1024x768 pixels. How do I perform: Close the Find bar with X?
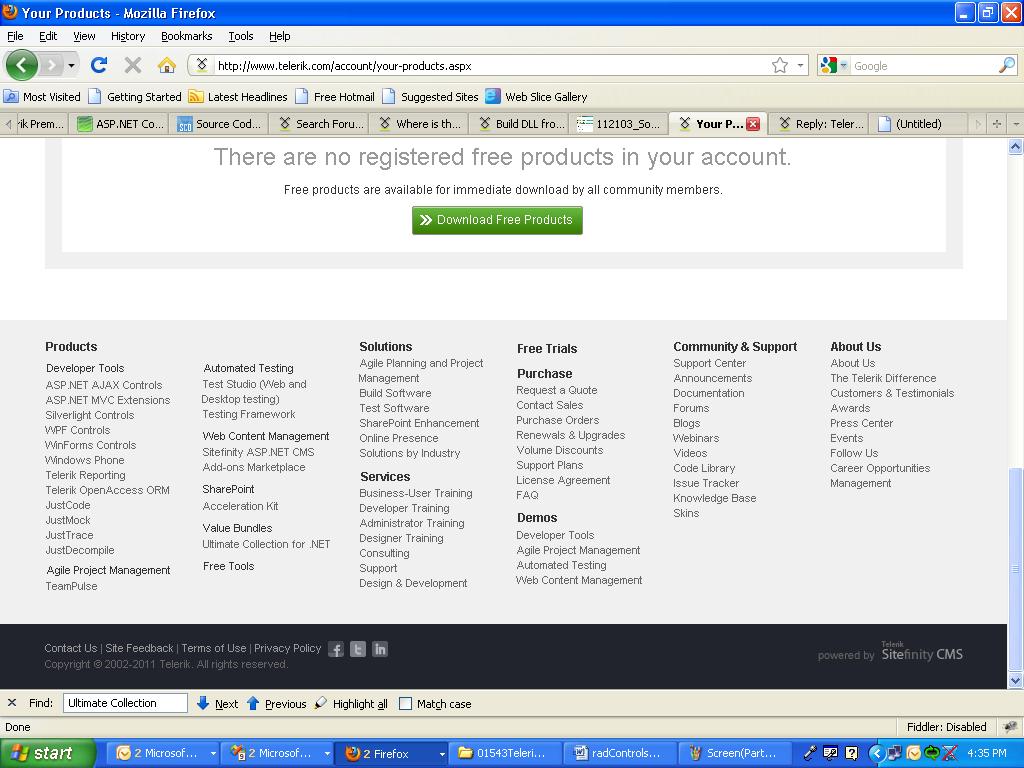12,703
